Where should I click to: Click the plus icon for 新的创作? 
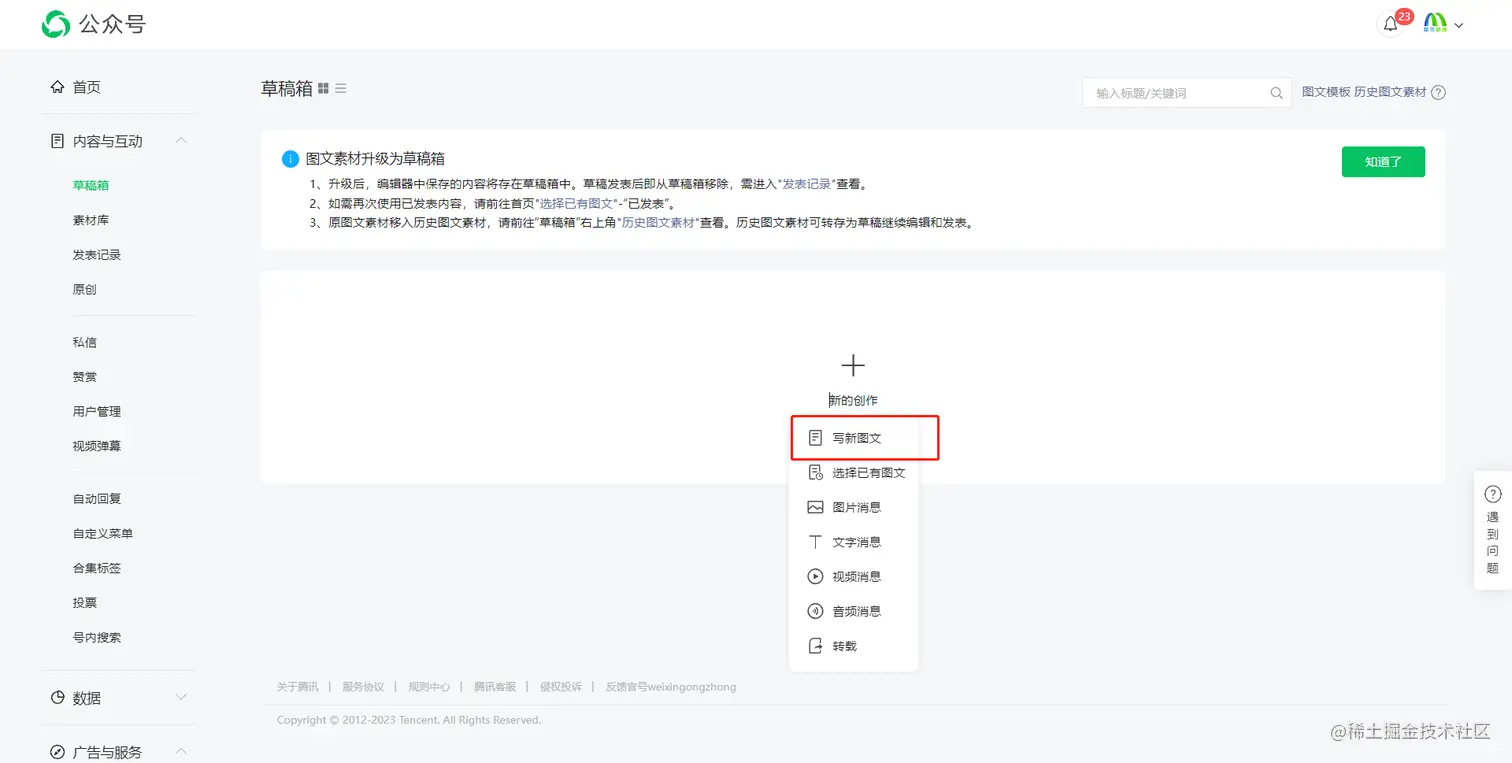point(853,365)
